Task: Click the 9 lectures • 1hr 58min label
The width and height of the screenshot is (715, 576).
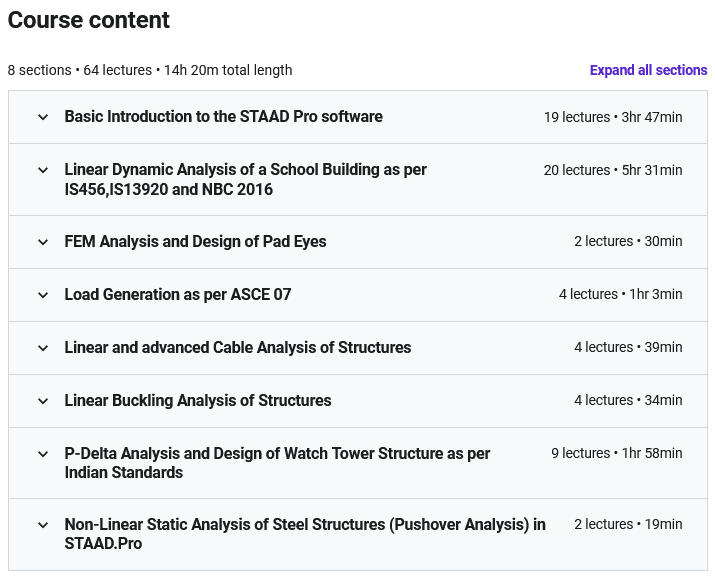Action: point(616,454)
